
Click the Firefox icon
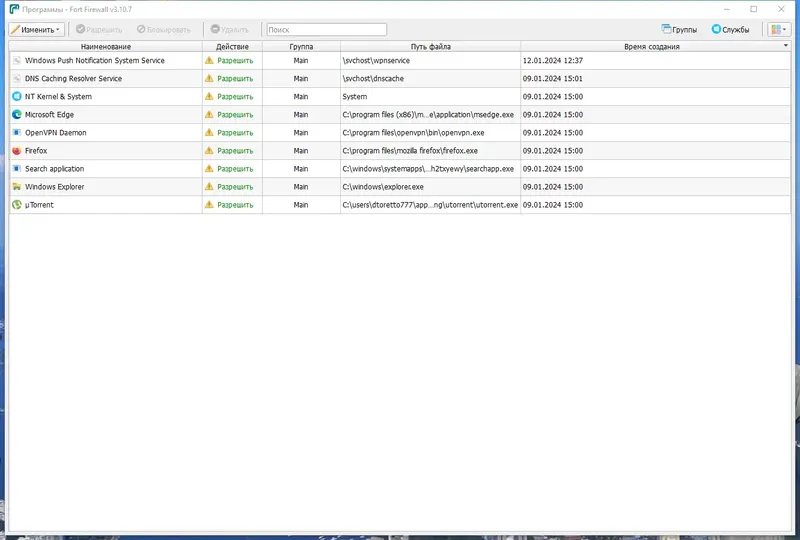click(17, 151)
